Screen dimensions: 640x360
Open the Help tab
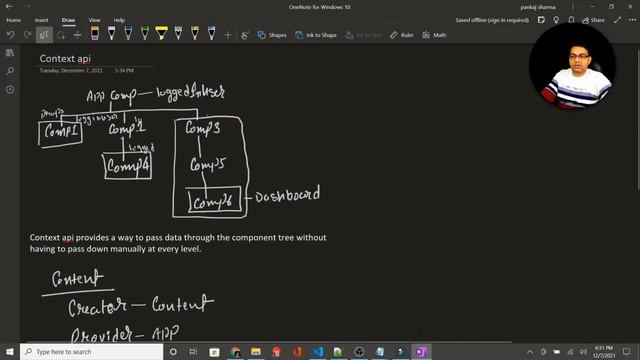coord(119,20)
